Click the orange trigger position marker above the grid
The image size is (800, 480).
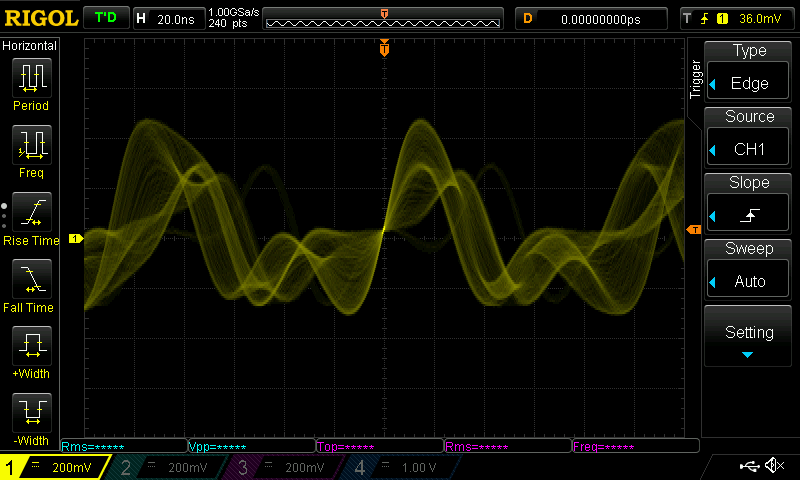point(384,48)
